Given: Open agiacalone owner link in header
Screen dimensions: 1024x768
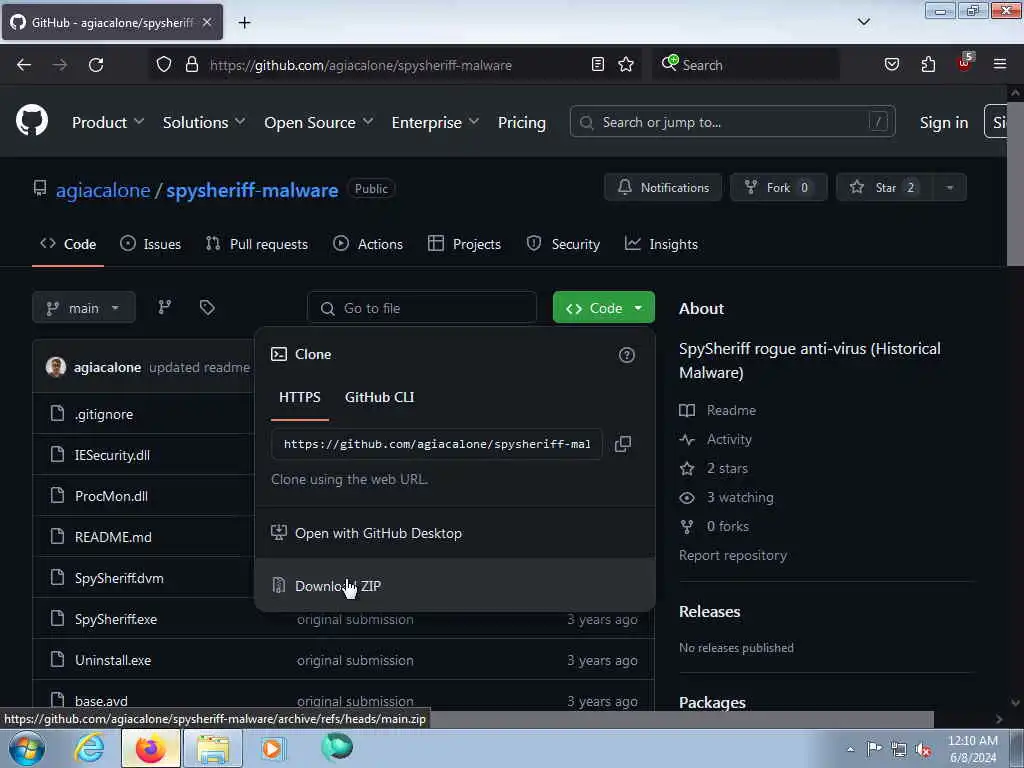Looking at the screenshot, I should point(103,190).
